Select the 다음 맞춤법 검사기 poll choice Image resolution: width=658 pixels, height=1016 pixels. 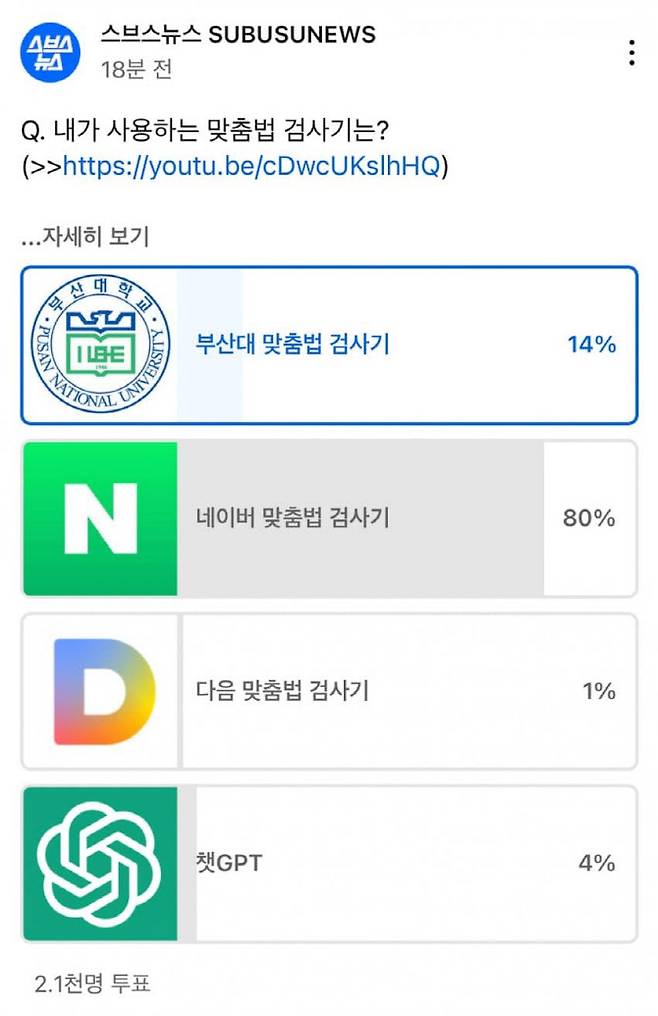[328, 690]
